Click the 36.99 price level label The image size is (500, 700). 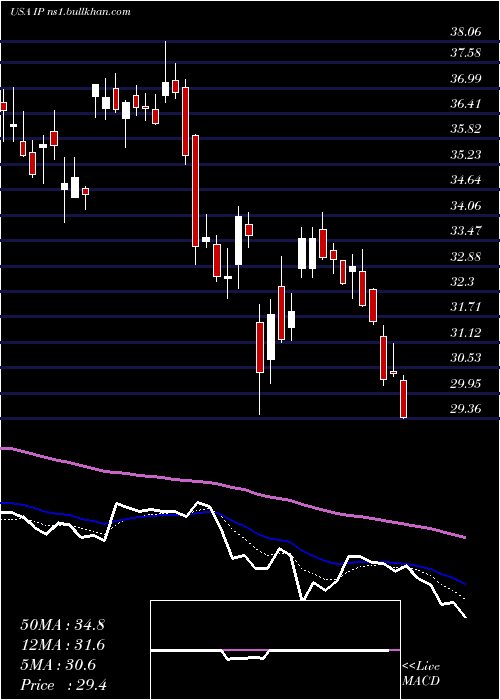(466, 79)
